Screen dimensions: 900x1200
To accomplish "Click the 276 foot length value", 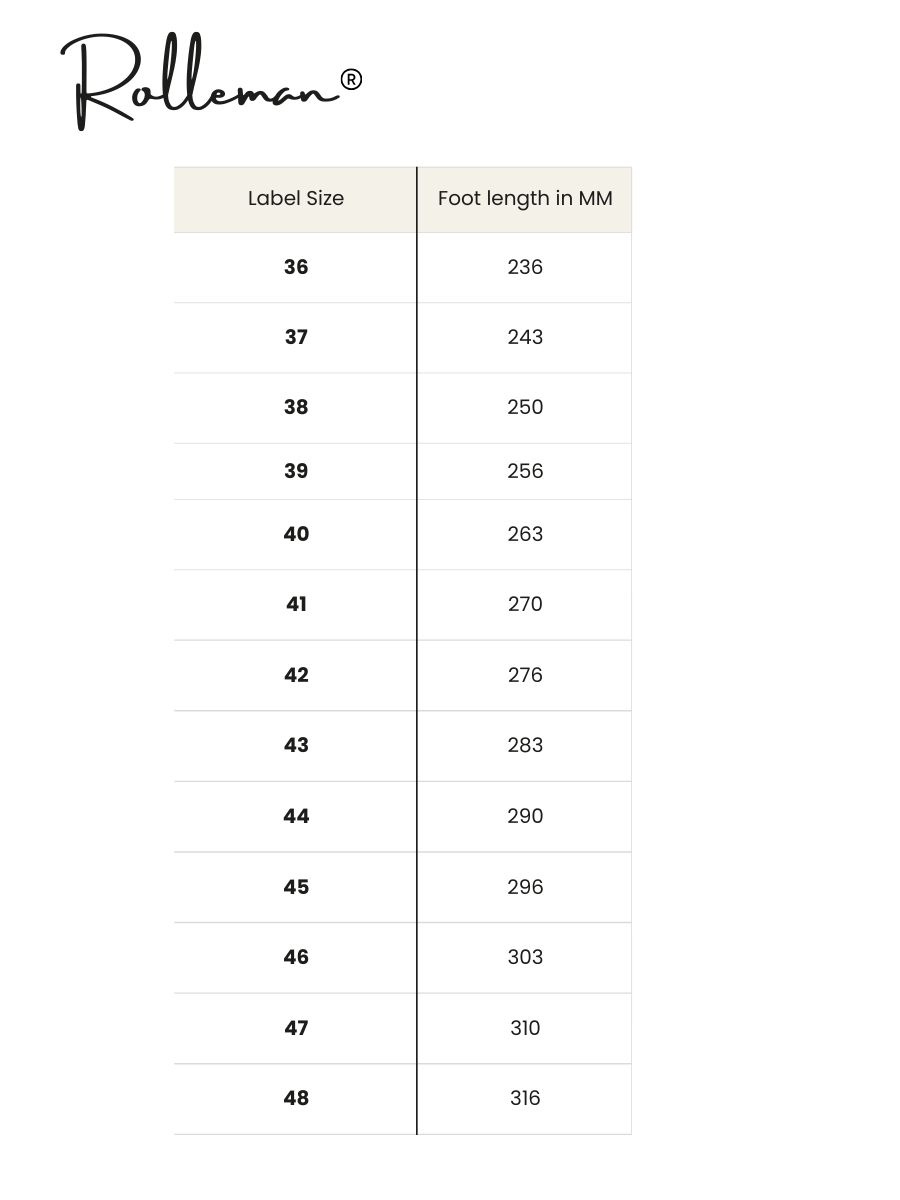I will point(525,675).
